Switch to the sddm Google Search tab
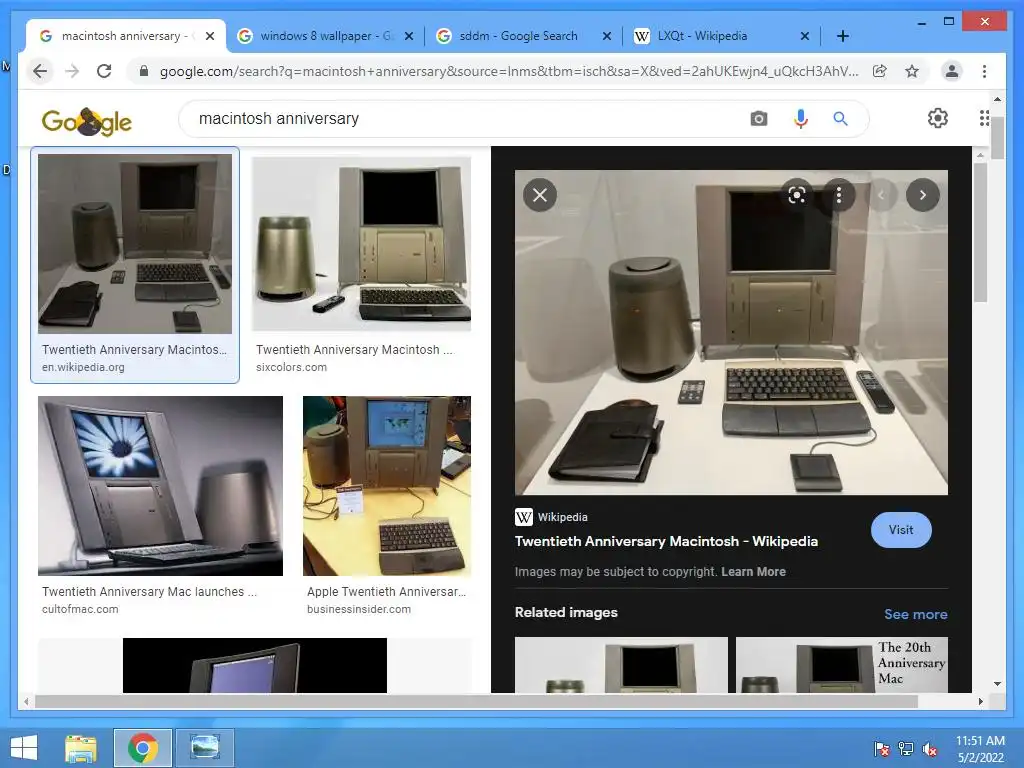The image size is (1024, 768). tap(519, 36)
